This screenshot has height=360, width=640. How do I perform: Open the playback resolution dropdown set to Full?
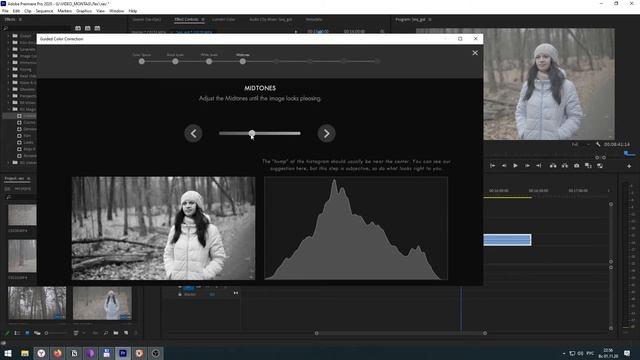(x=580, y=144)
